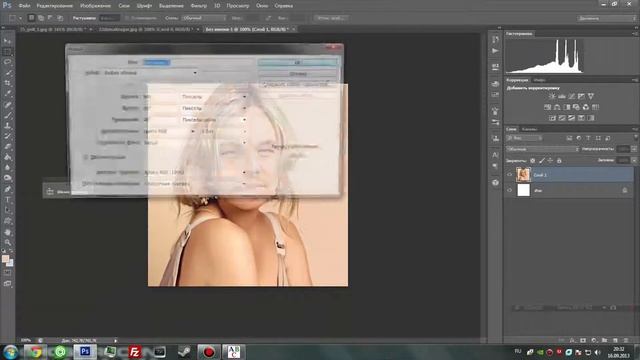Add a Brightness/Contrast adjustment
This screenshot has height=360, width=640.
pyautogui.click(x=552, y=96)
